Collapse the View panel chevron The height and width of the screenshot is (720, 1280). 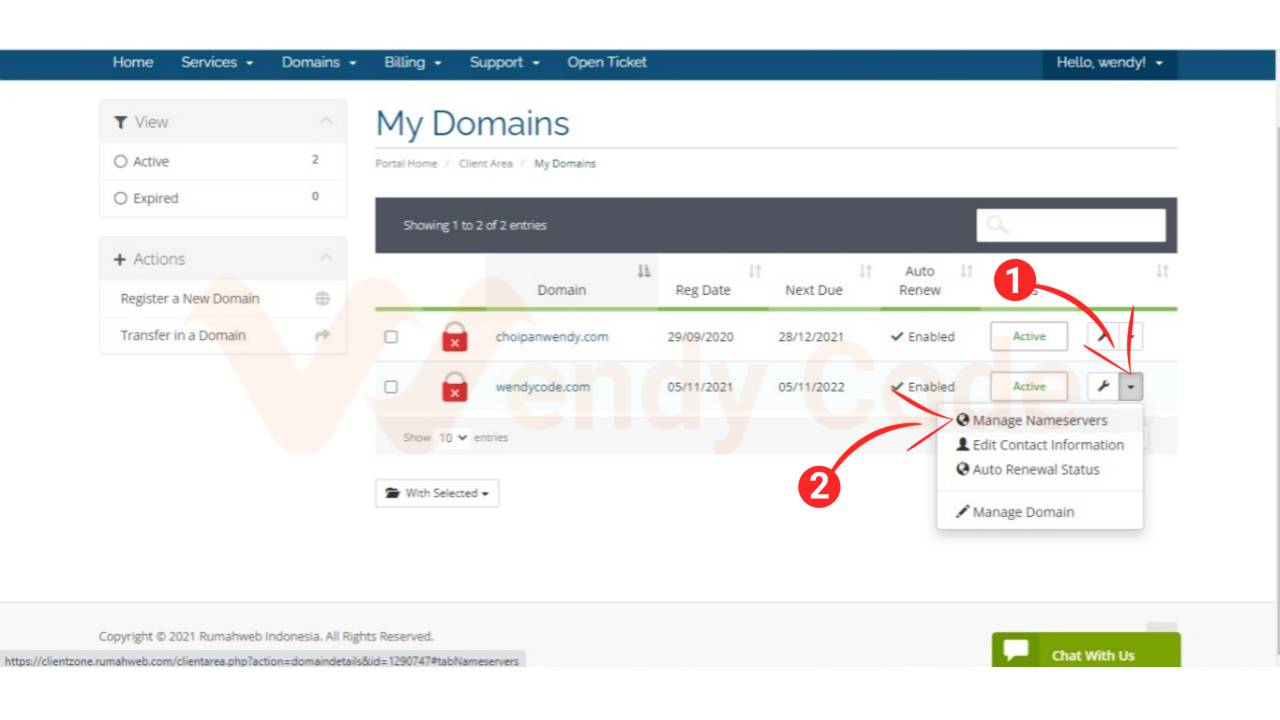point(325,121)
